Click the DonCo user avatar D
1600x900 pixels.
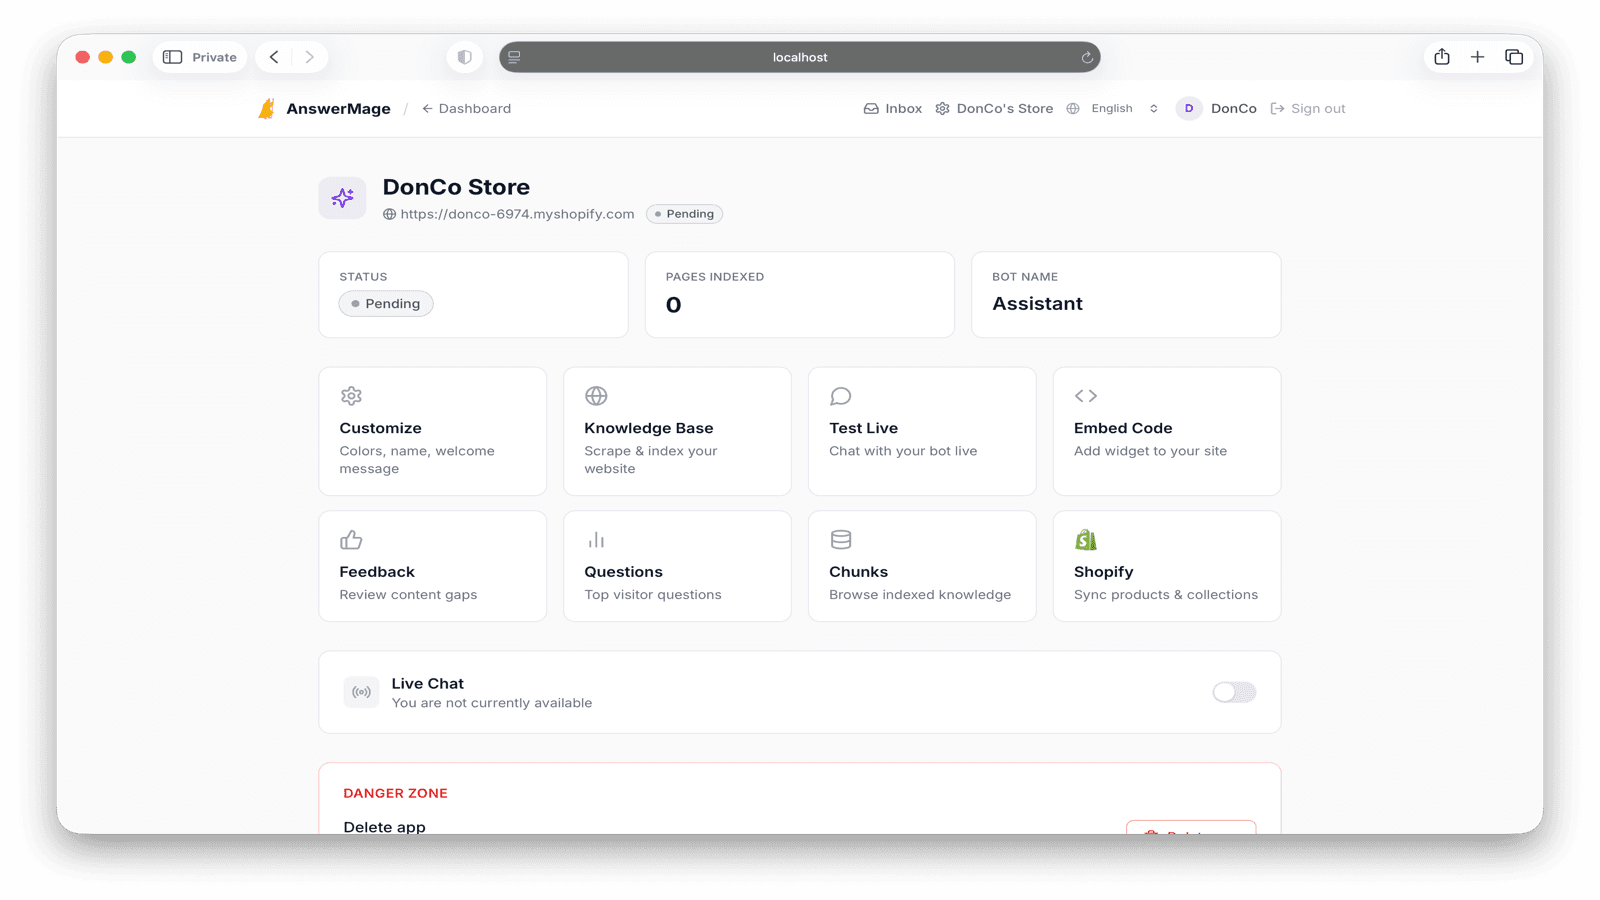(1189, 109)
